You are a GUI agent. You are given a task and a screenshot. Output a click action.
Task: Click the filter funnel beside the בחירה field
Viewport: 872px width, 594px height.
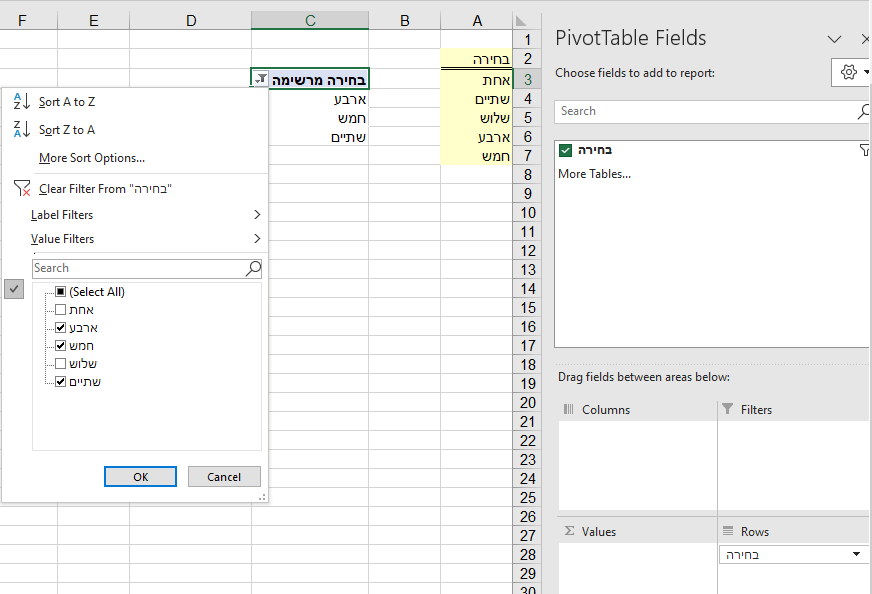(x=864, y=150)
